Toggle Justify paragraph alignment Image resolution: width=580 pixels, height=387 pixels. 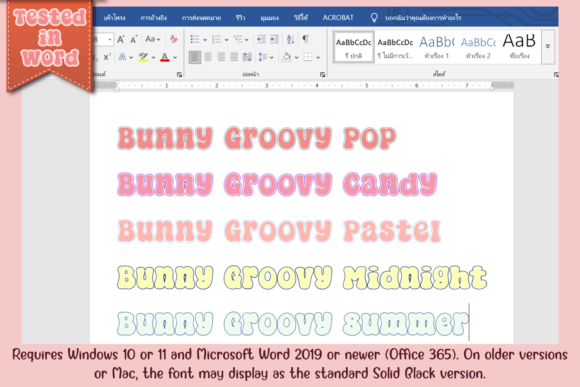click(234, 57)
